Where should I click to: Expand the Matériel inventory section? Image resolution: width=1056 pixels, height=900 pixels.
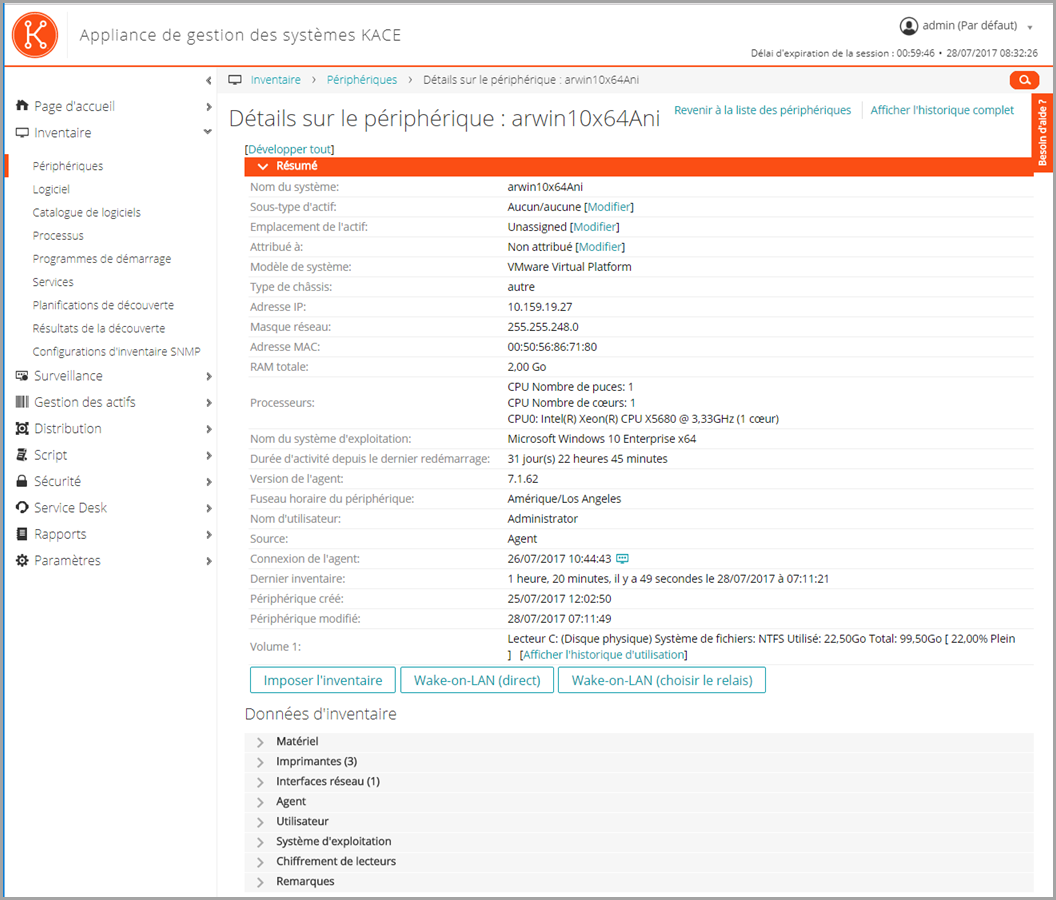(x=638, y=742)
